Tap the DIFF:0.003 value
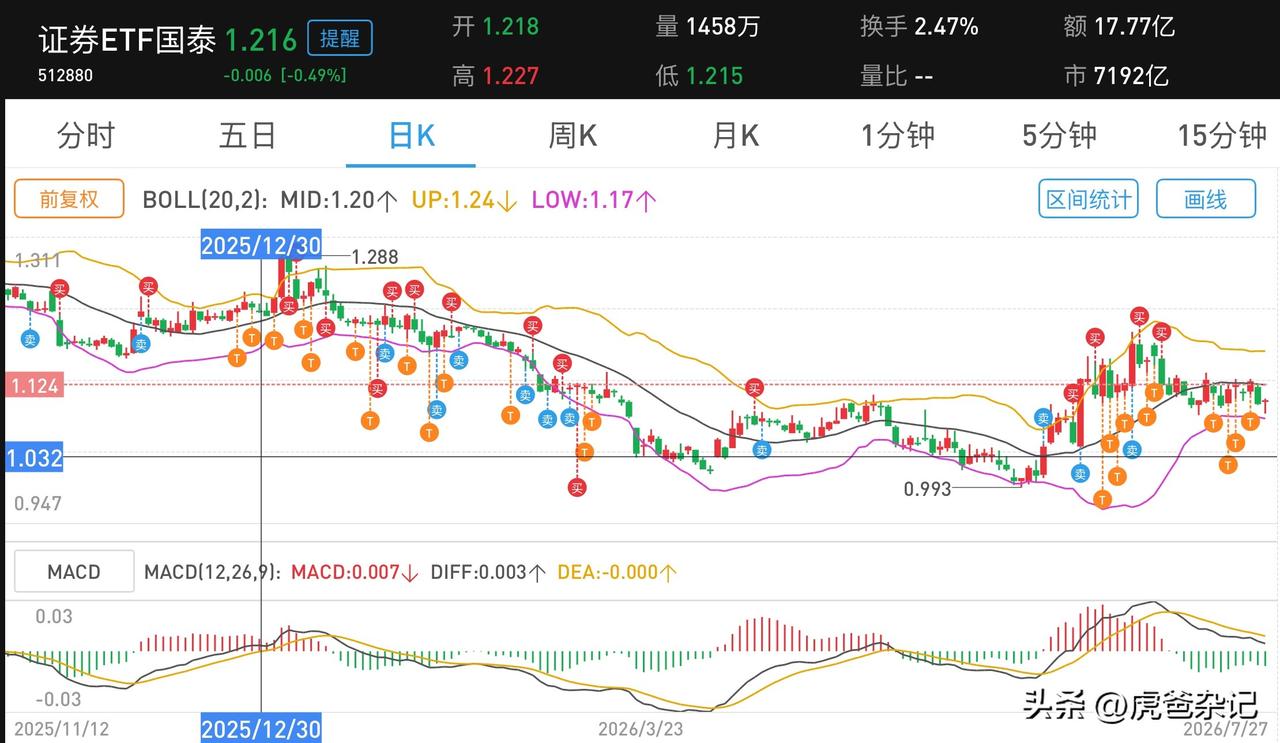Viewport: 1280px width, 743px height. (488, 572)
